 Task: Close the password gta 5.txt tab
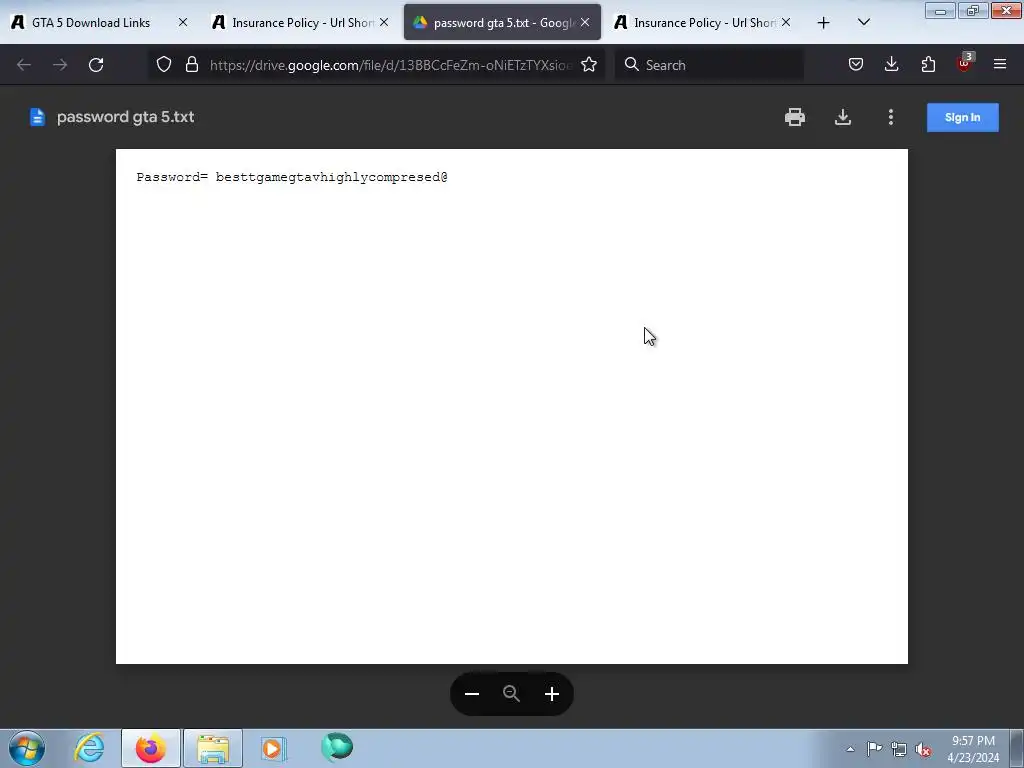pos(585,22)
